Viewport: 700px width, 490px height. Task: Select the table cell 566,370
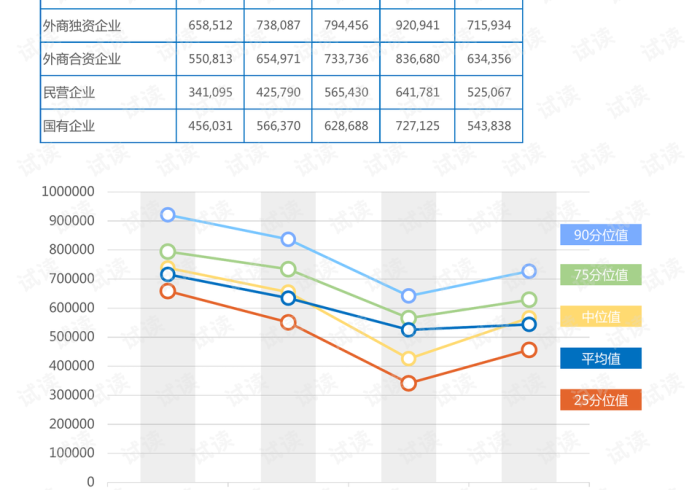[x=278, y=126]
